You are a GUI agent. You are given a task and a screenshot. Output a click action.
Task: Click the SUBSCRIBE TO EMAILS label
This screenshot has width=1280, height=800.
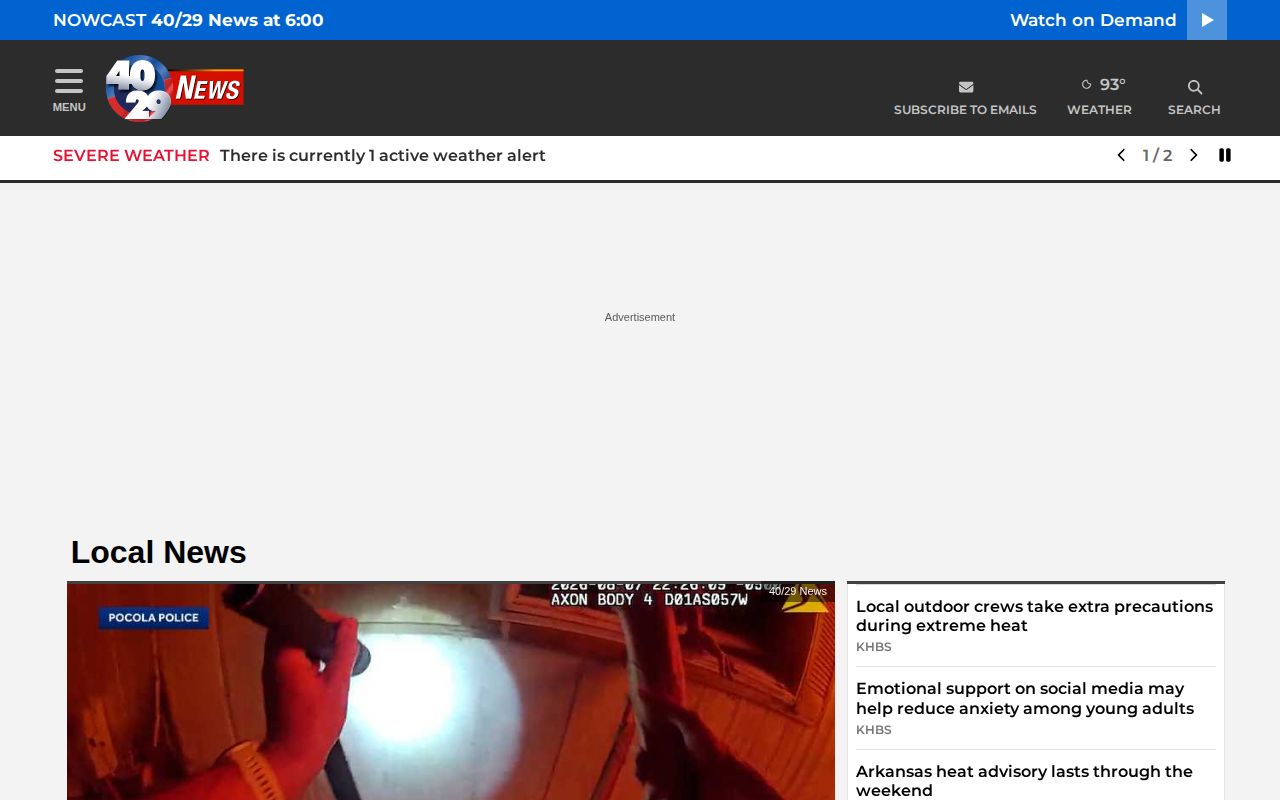coord(965,110)
